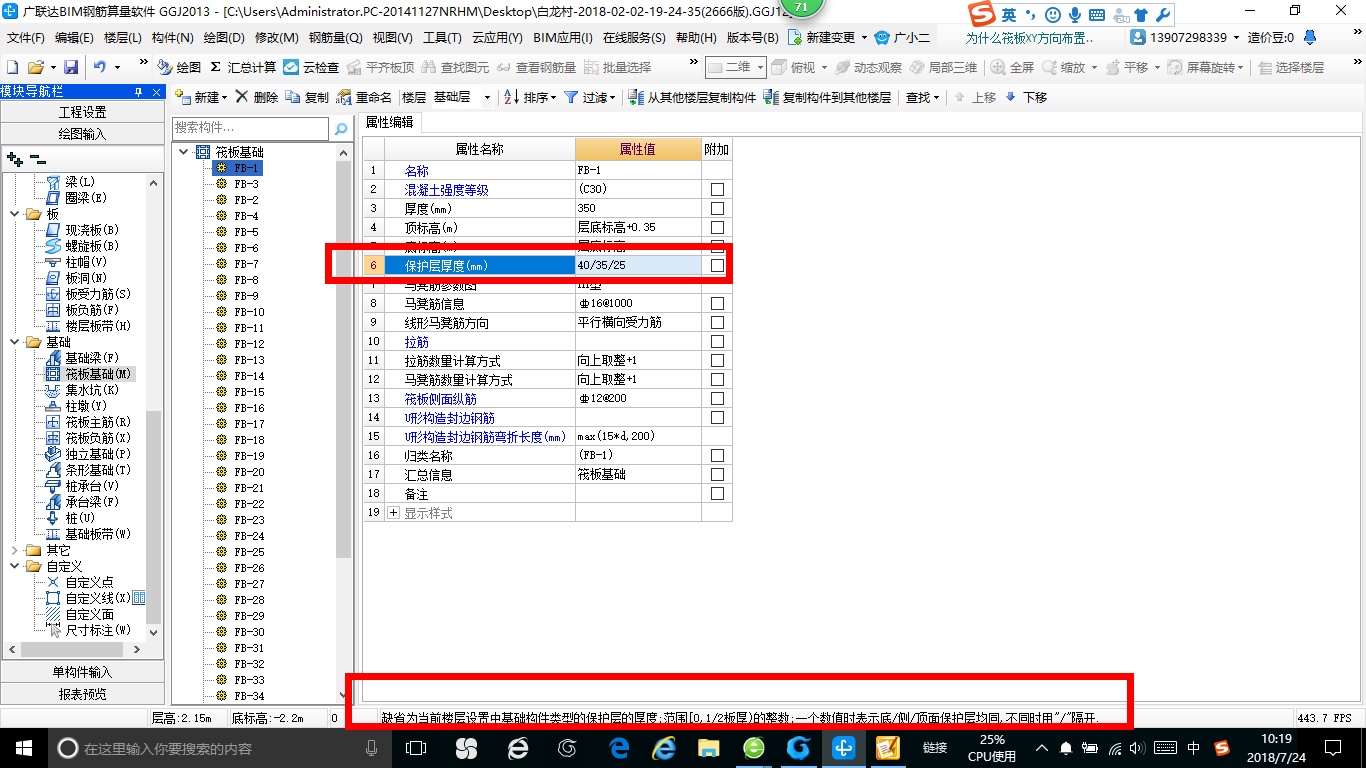
Task: Toggle 附加 checkbox for 马凳筋信息
Action: pos(717,303)
